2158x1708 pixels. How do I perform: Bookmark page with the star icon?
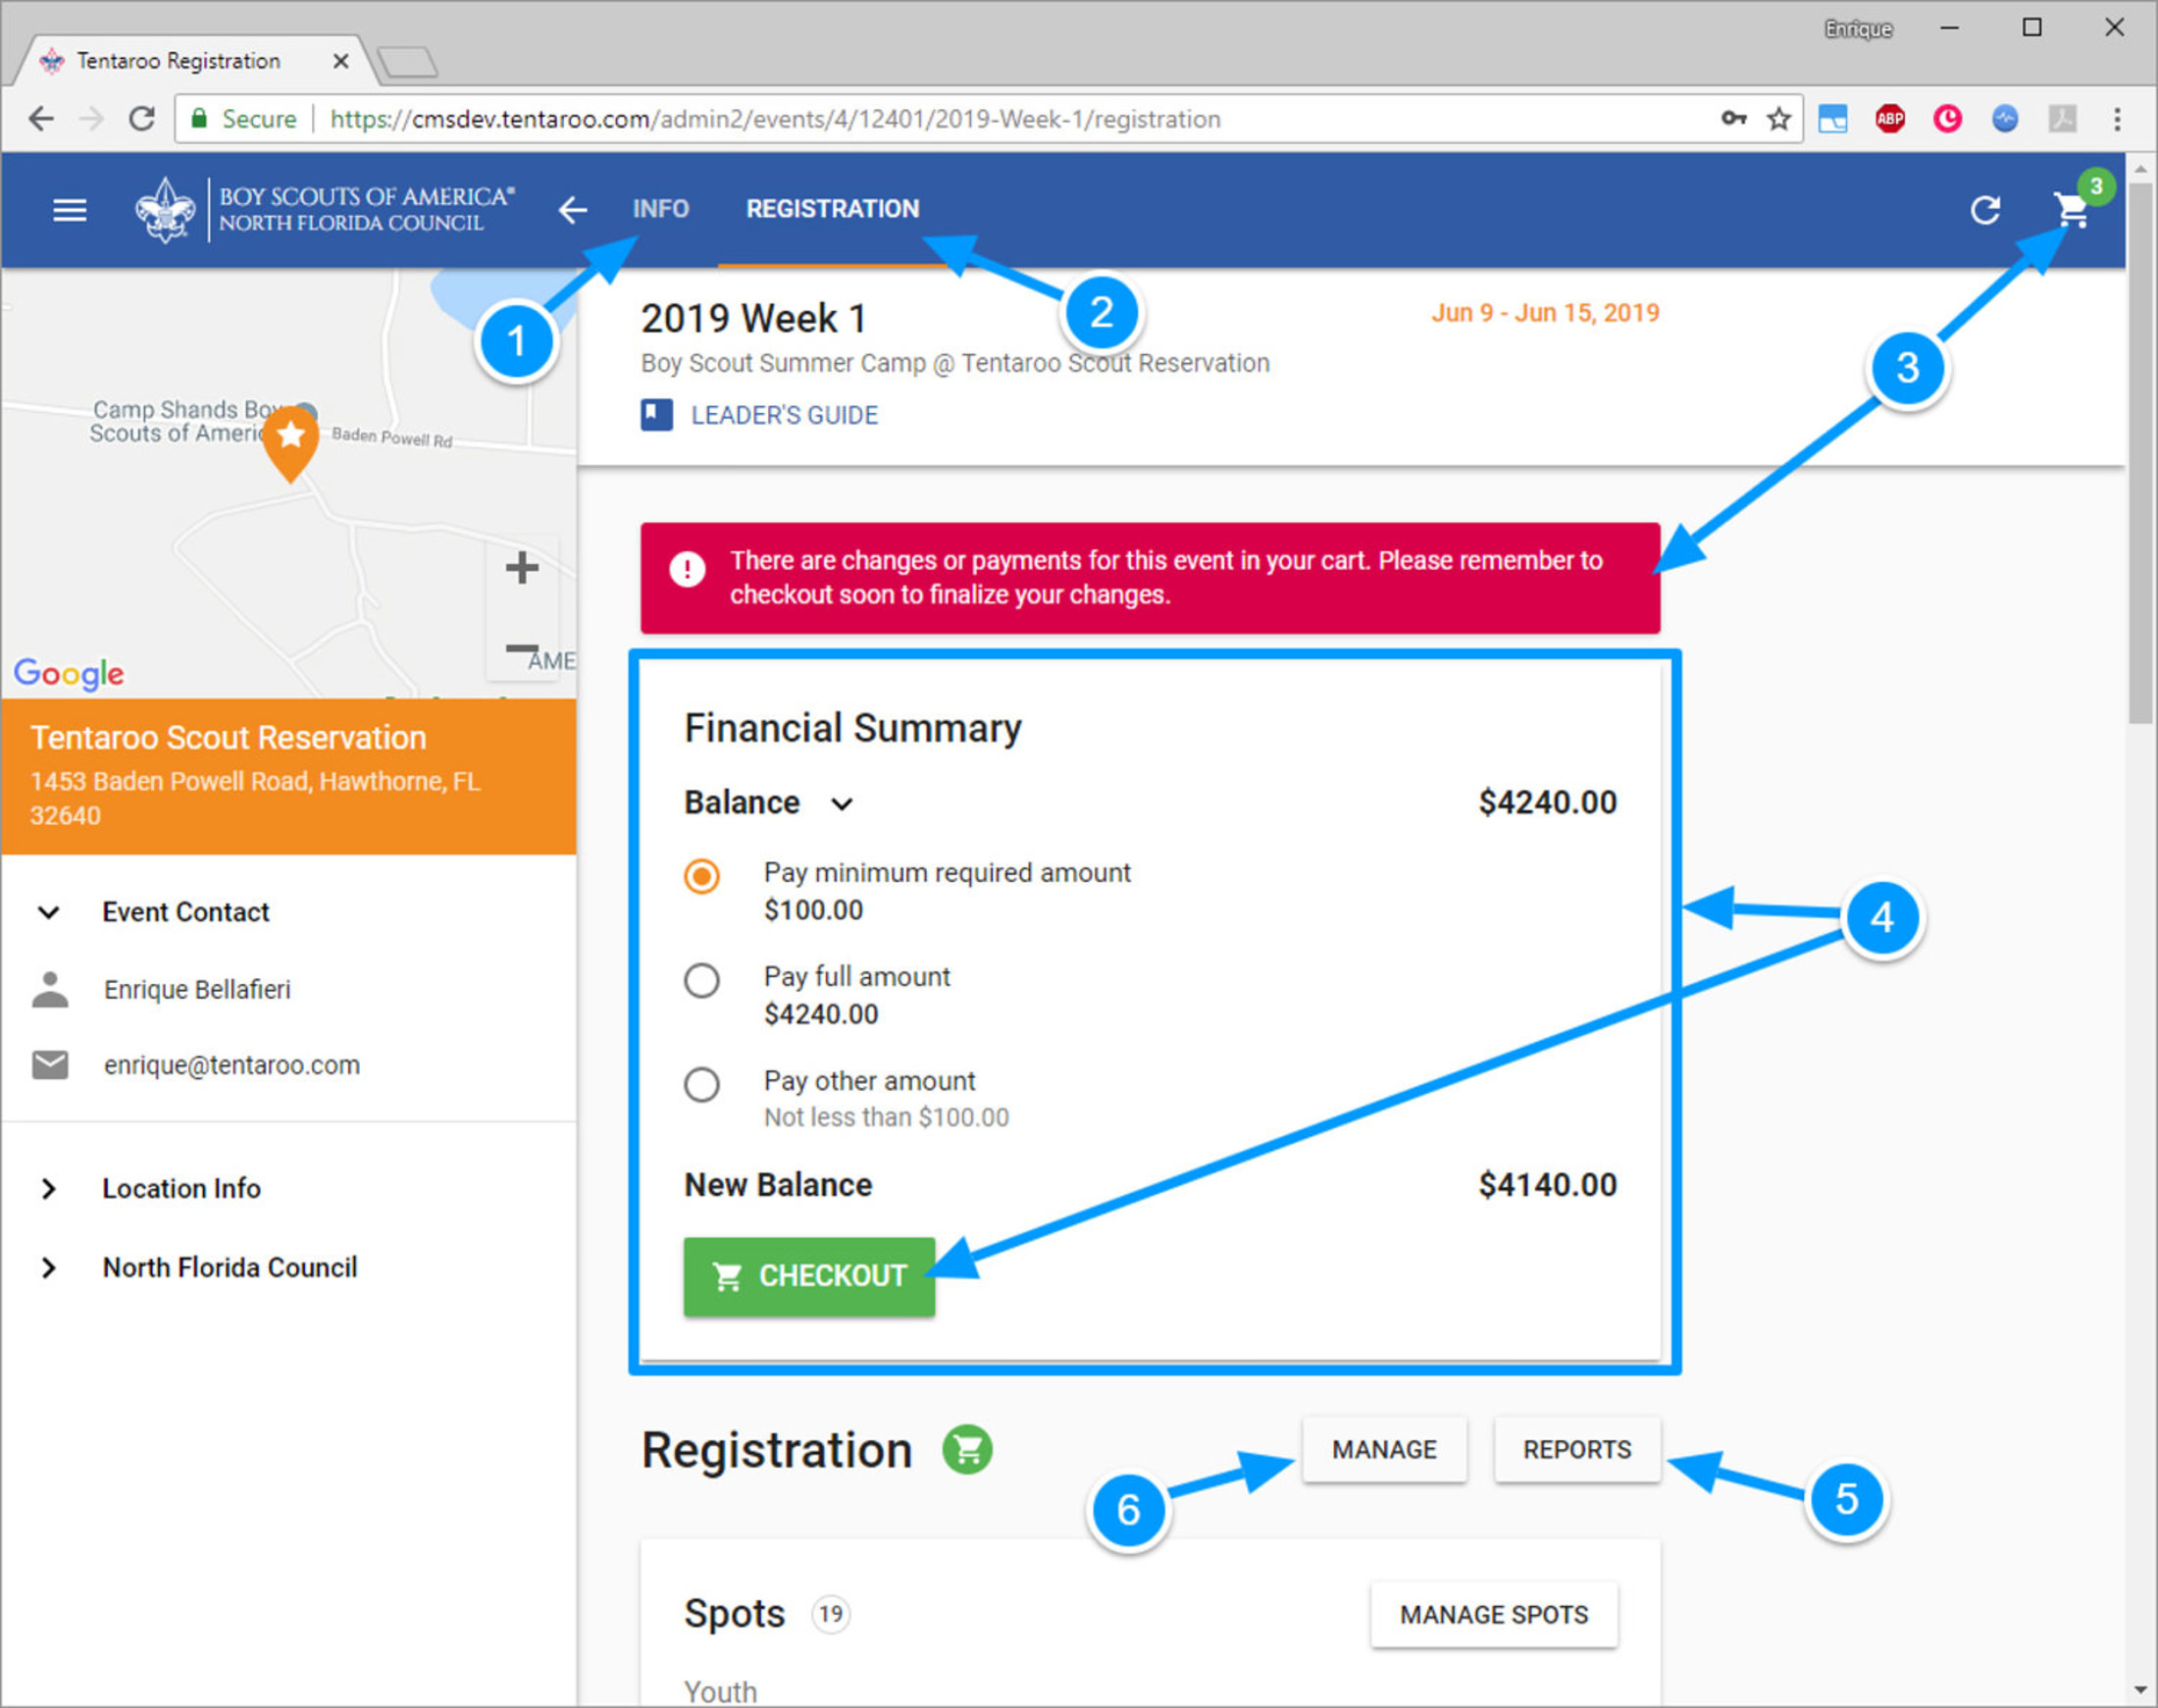[x=1778, y=119]
